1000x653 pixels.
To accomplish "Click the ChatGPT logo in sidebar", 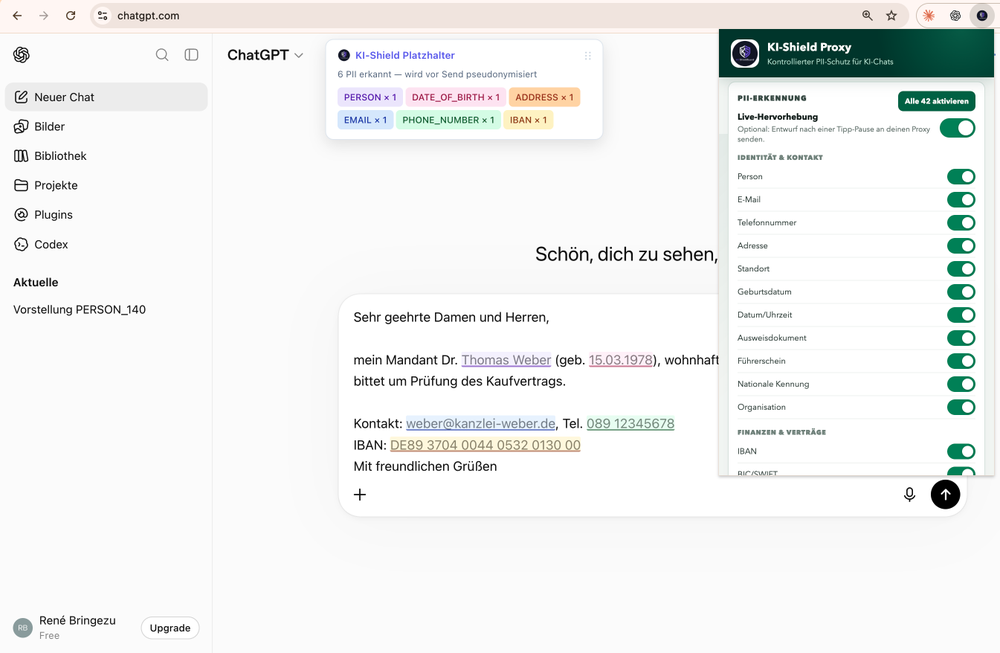I will [22, 55].
